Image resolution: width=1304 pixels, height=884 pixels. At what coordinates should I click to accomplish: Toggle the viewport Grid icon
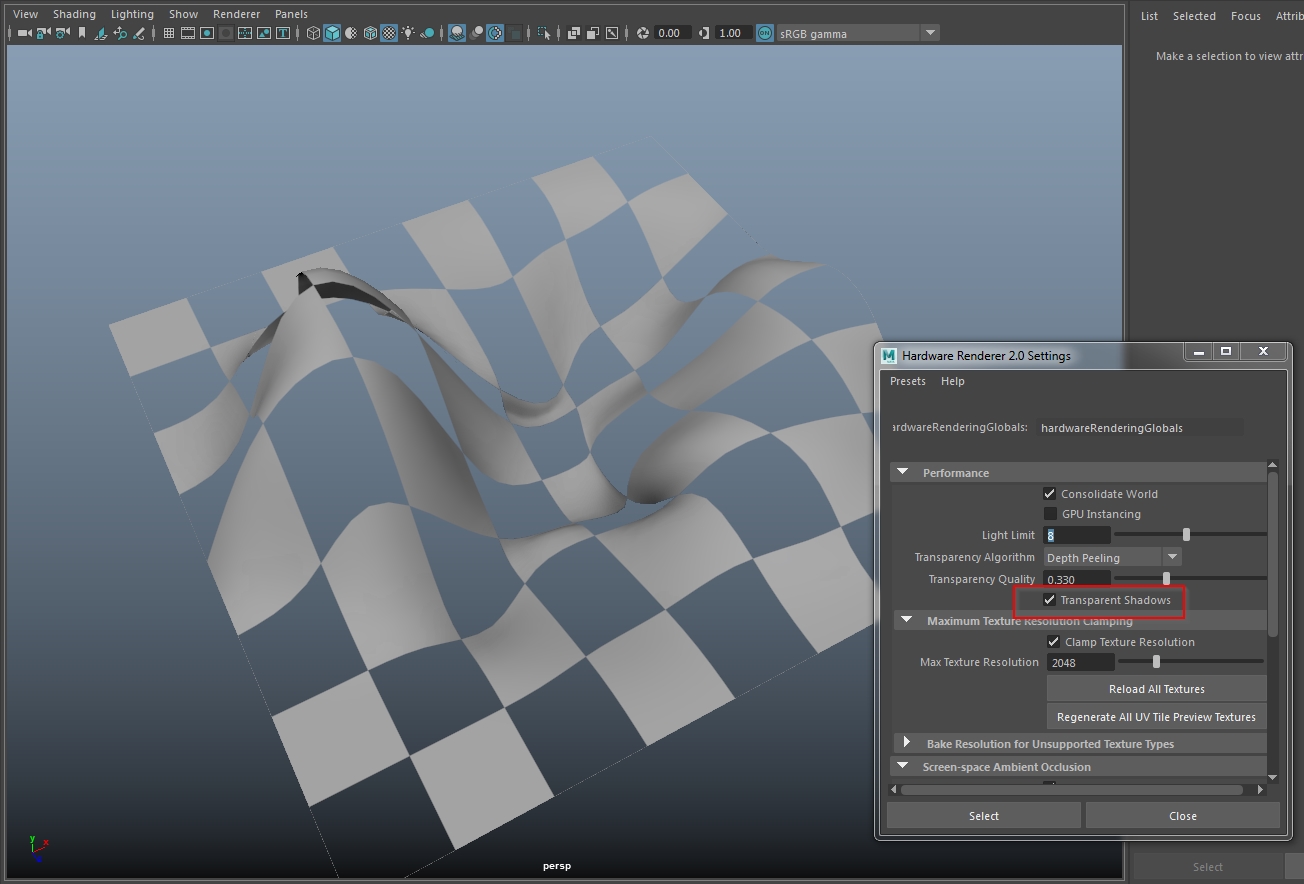(169, 33)
